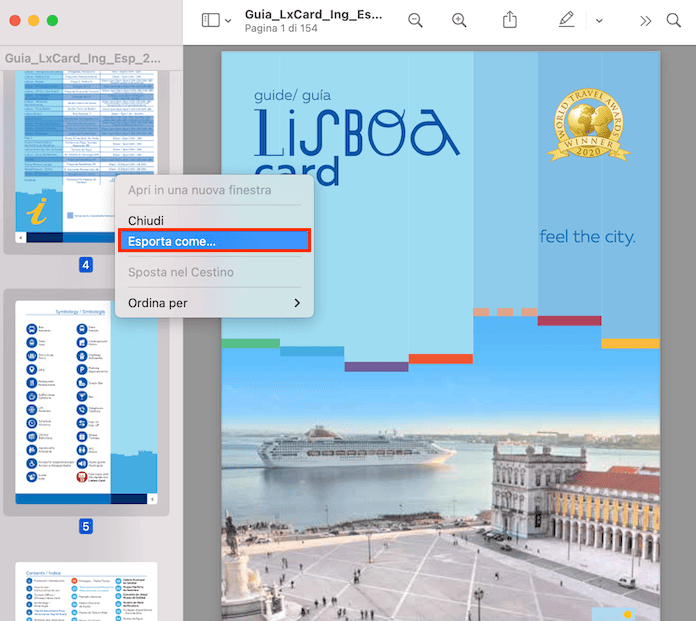Viewport: 696px width, 621px height.
Task: Choose 'Esporta come…' in context menu
Action: tap(214, 241)
